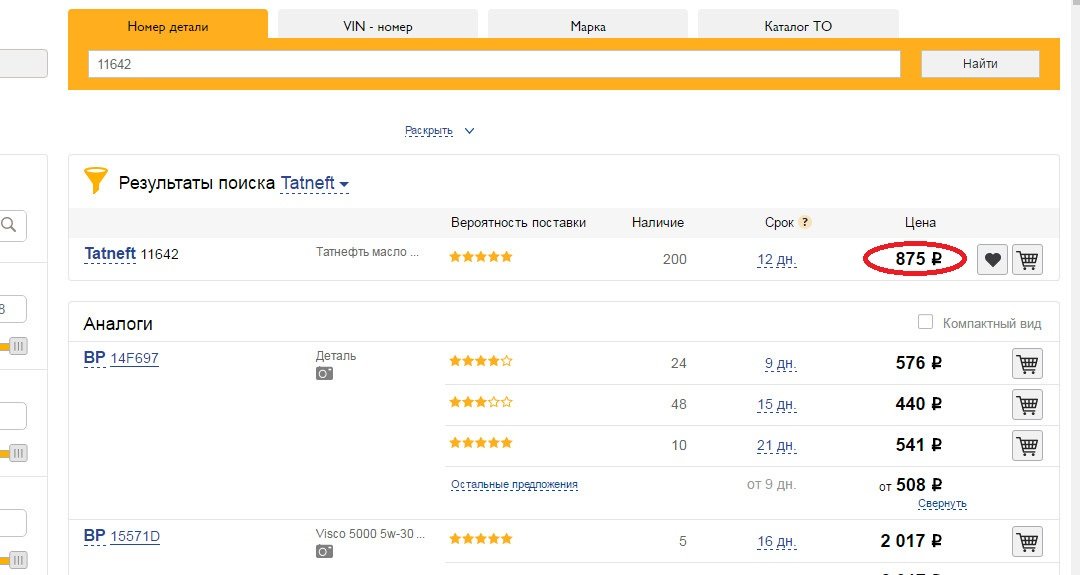Click Visco 5000 5w-30 description
The width and height of the screenshot is (1080, 575).
(370, 534)
